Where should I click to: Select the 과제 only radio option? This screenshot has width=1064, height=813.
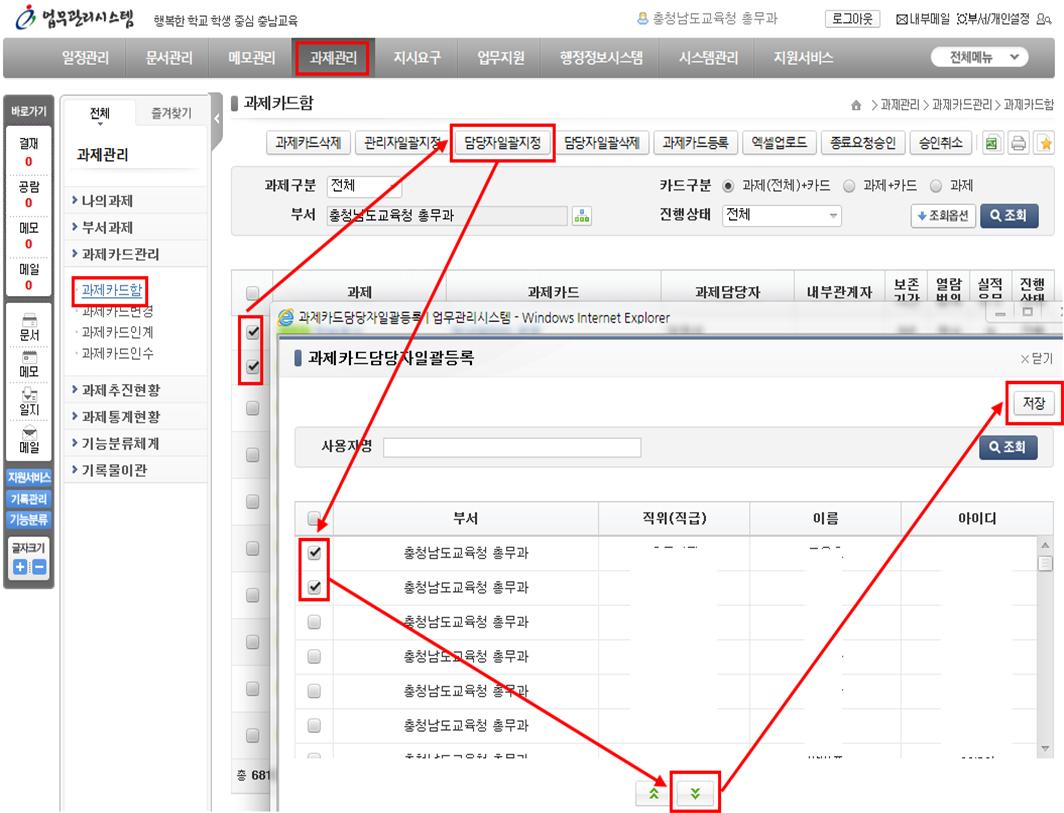click(x=936, y=186)
